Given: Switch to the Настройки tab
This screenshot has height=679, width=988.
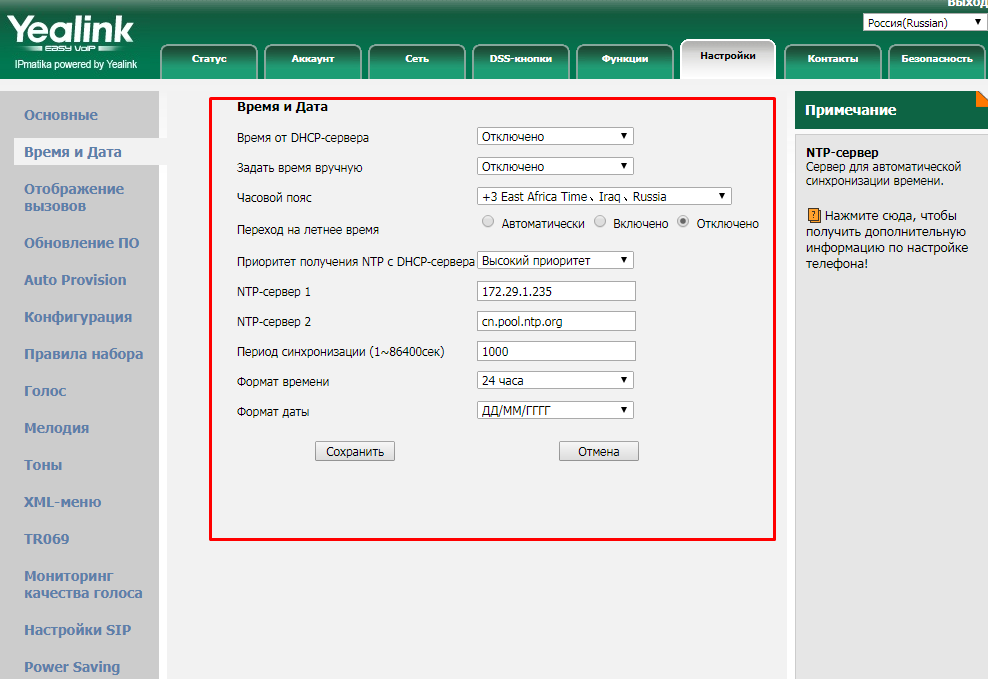Looking at the screenshot, I should (728, 59).
